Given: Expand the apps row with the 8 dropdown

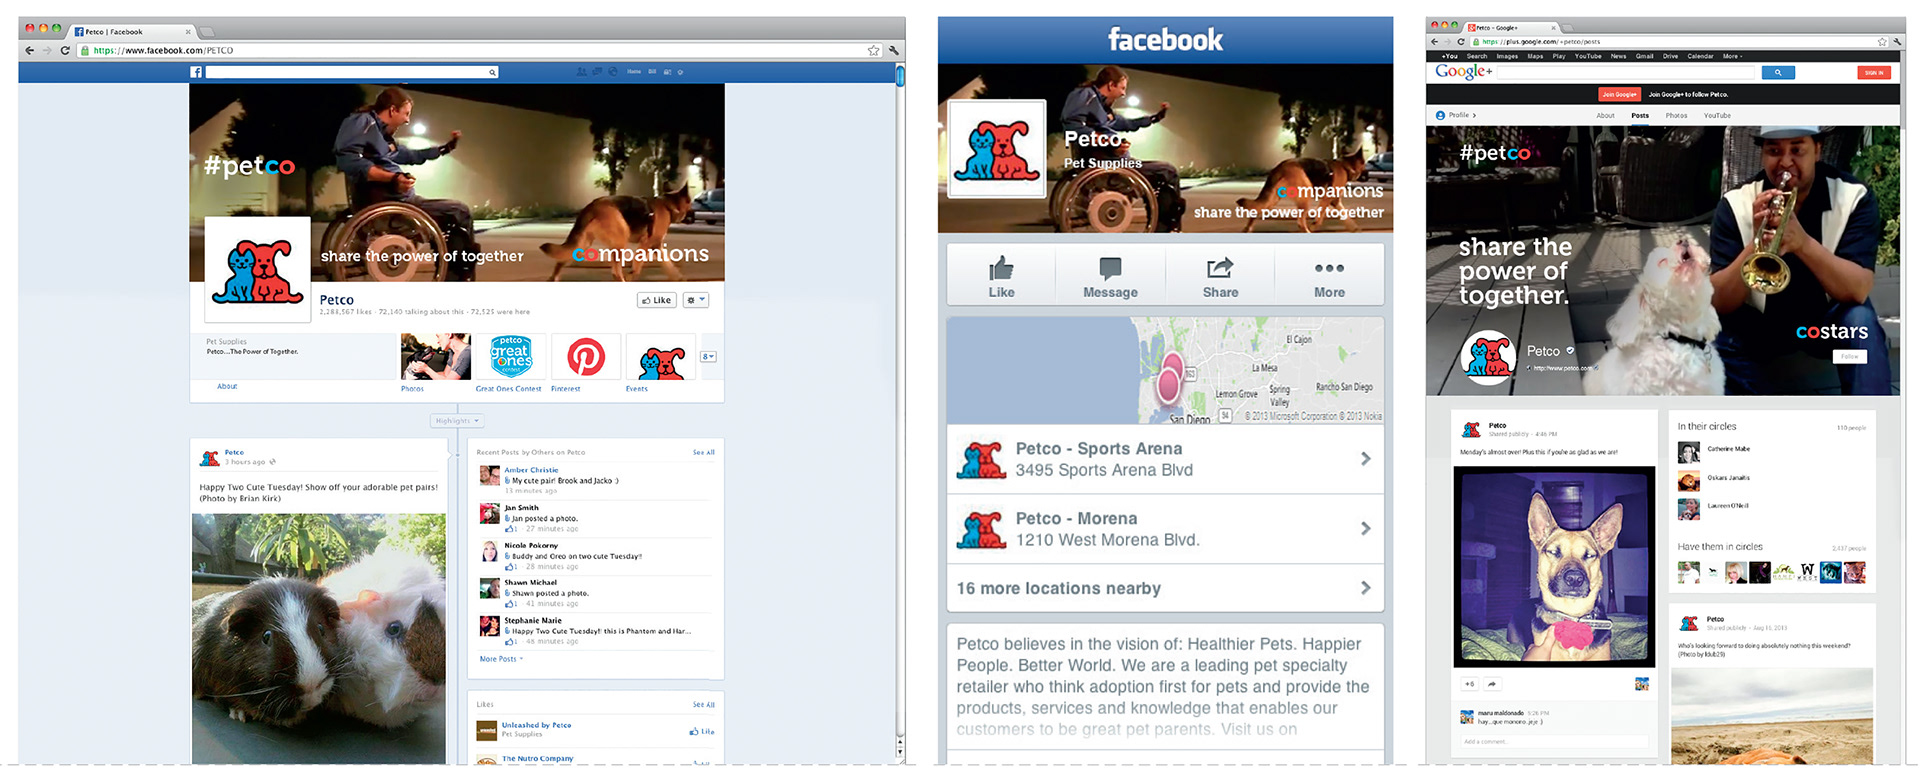Looking at the screenshot, I should tap(708, 356).
